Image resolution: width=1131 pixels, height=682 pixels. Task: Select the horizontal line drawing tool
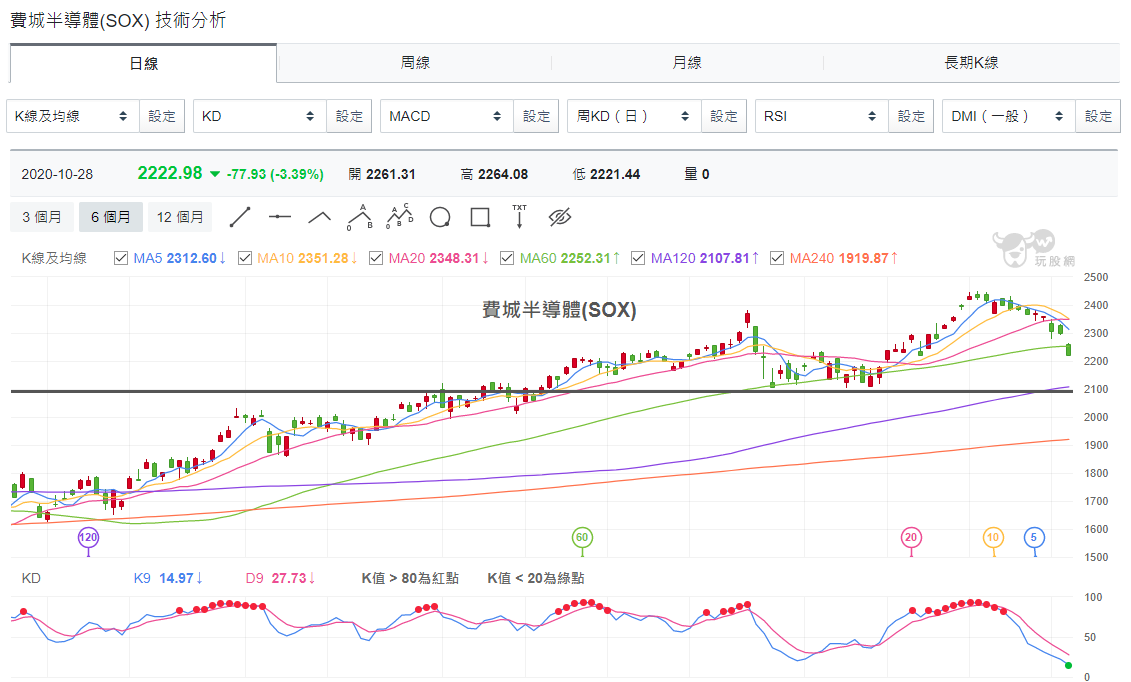280,217
